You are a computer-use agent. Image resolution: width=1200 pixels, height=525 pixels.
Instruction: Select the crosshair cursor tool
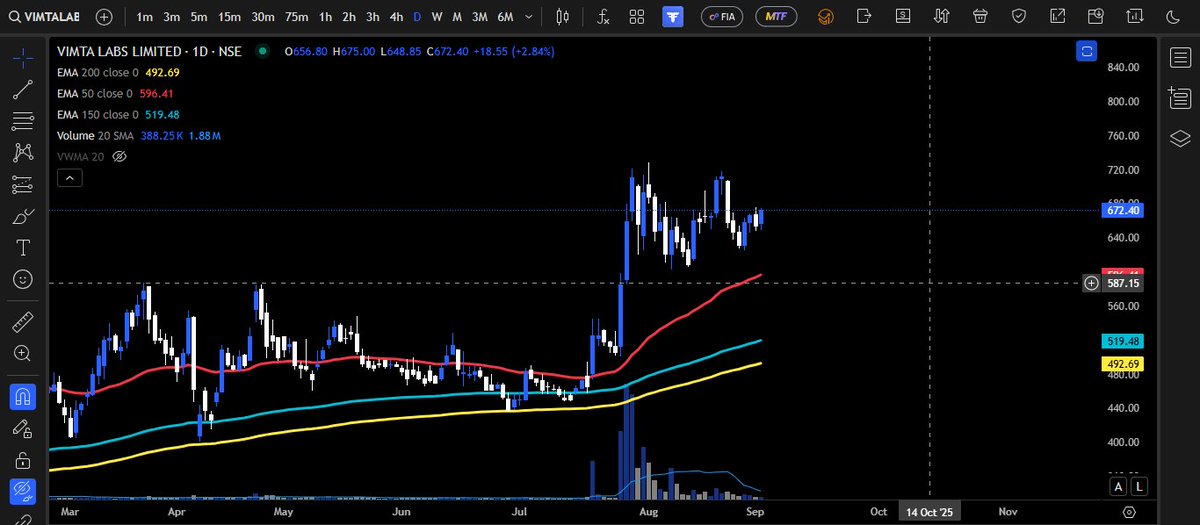(23, 58)
